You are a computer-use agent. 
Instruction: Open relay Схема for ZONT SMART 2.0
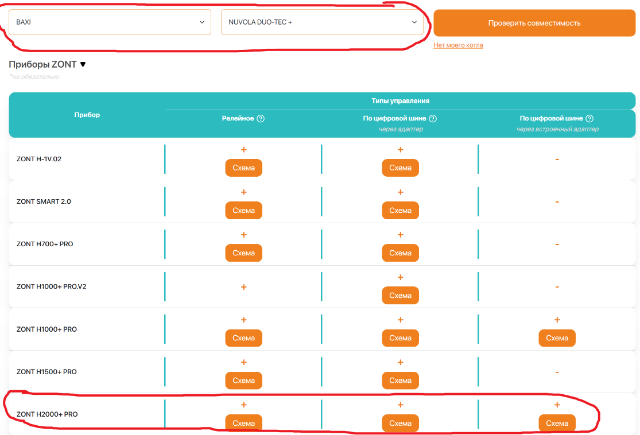pos(243,211)
